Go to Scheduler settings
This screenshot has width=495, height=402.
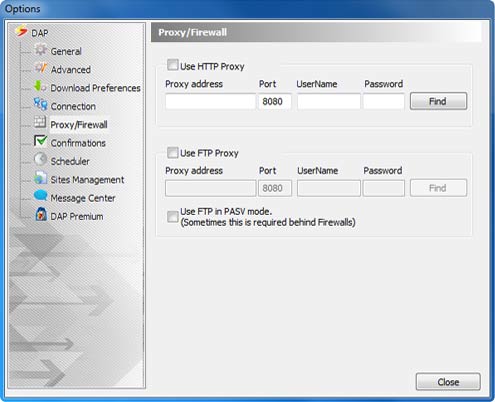click(70, 161)
